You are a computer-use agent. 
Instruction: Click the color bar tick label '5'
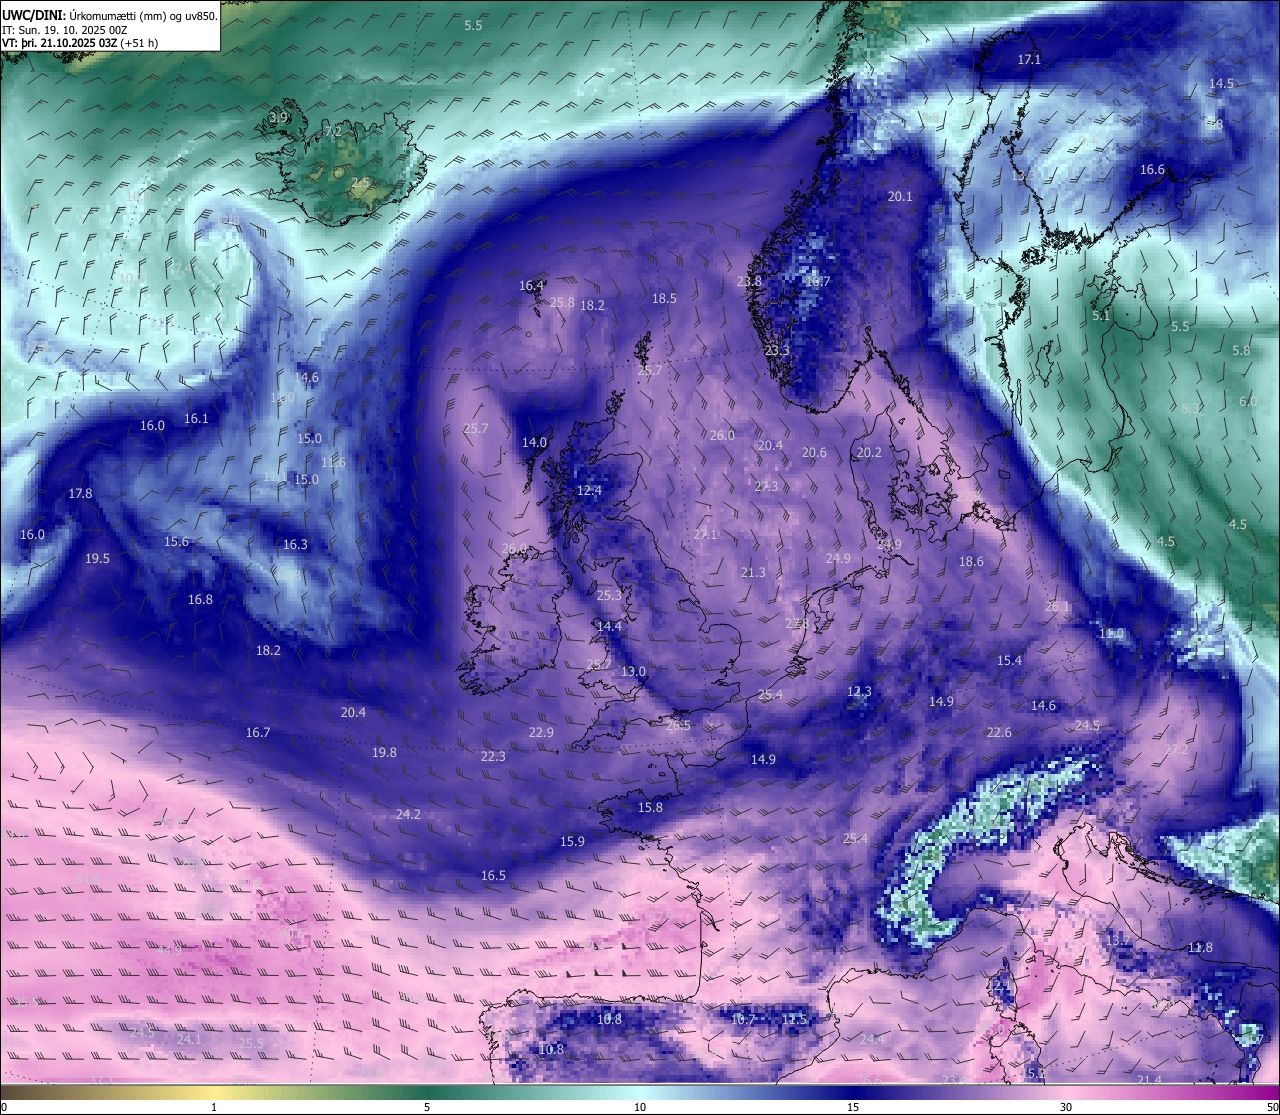[427, 1107]
